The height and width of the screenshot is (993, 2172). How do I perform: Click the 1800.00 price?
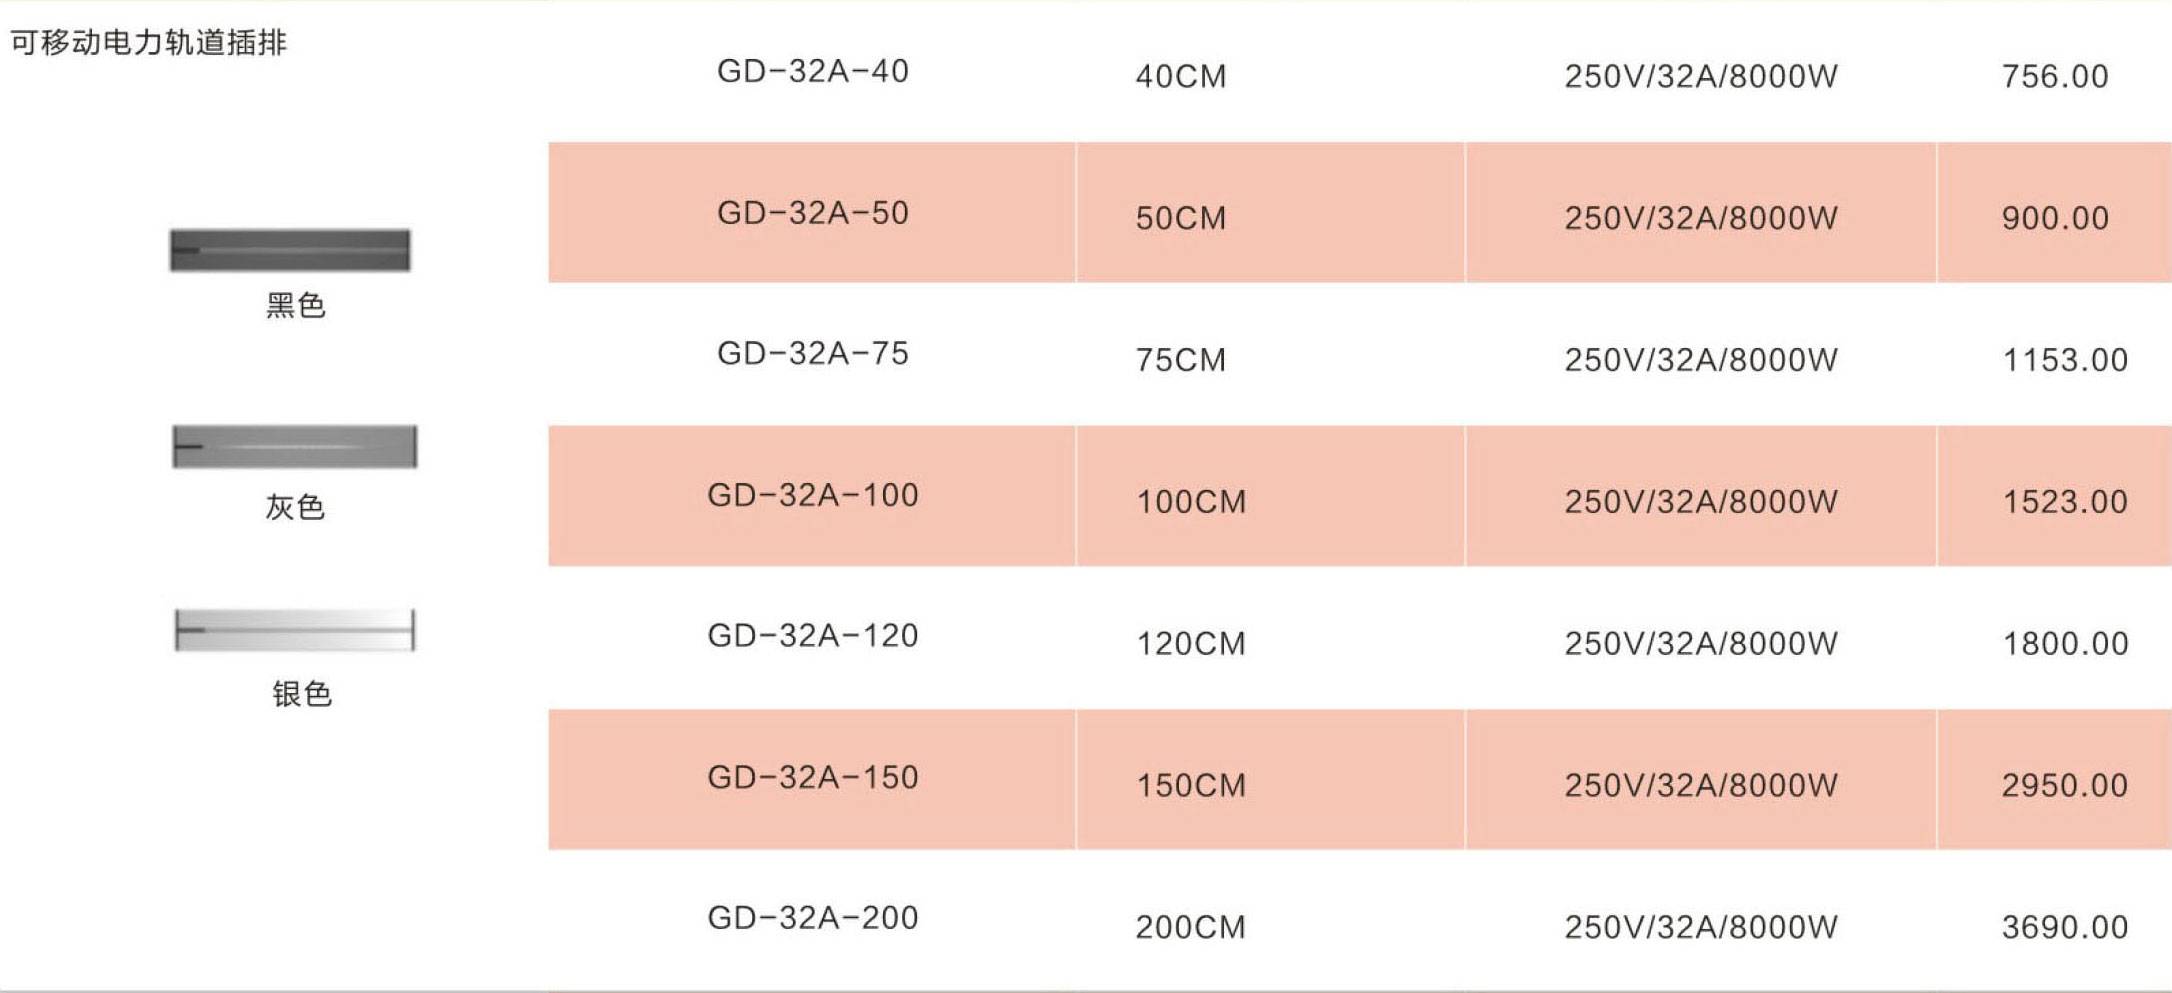click(2065, 644)
